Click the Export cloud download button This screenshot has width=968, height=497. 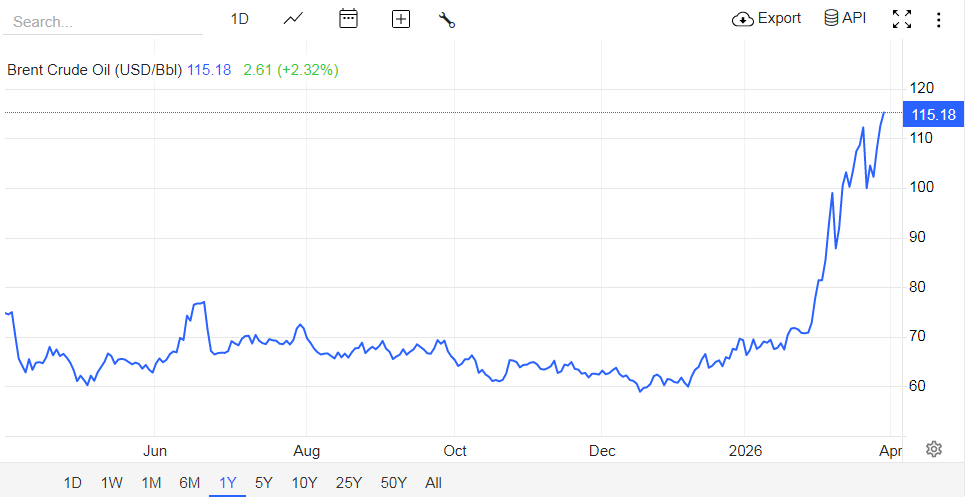767,18
